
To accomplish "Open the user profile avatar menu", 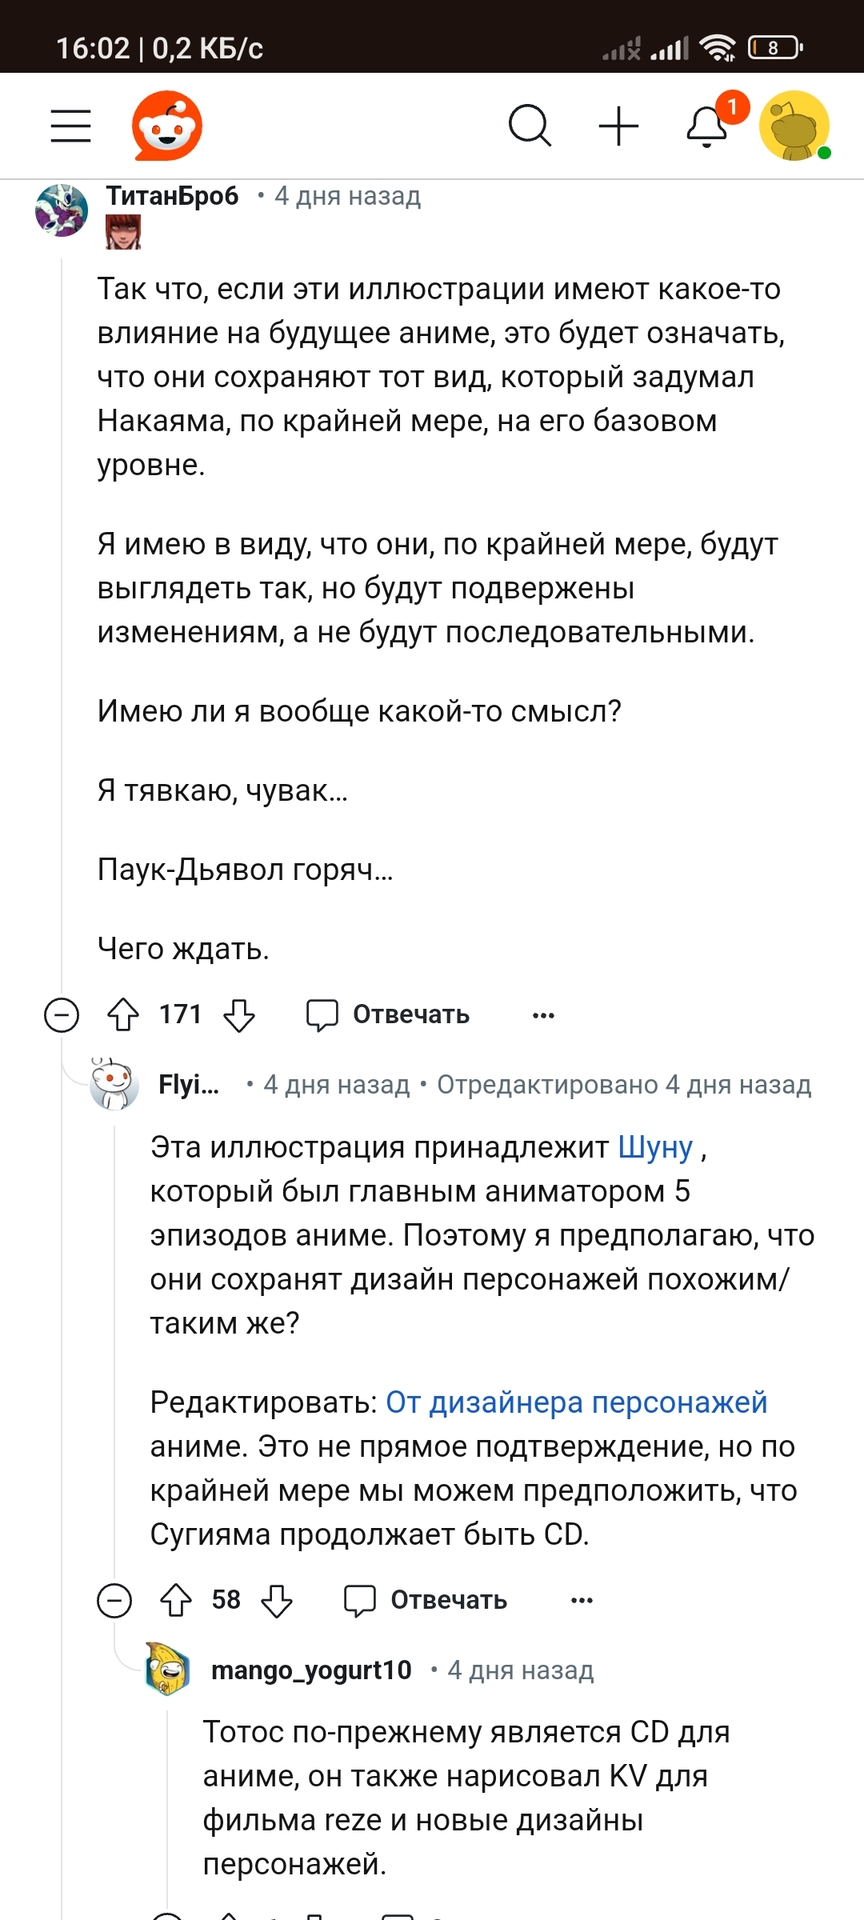I will [795, 127].
